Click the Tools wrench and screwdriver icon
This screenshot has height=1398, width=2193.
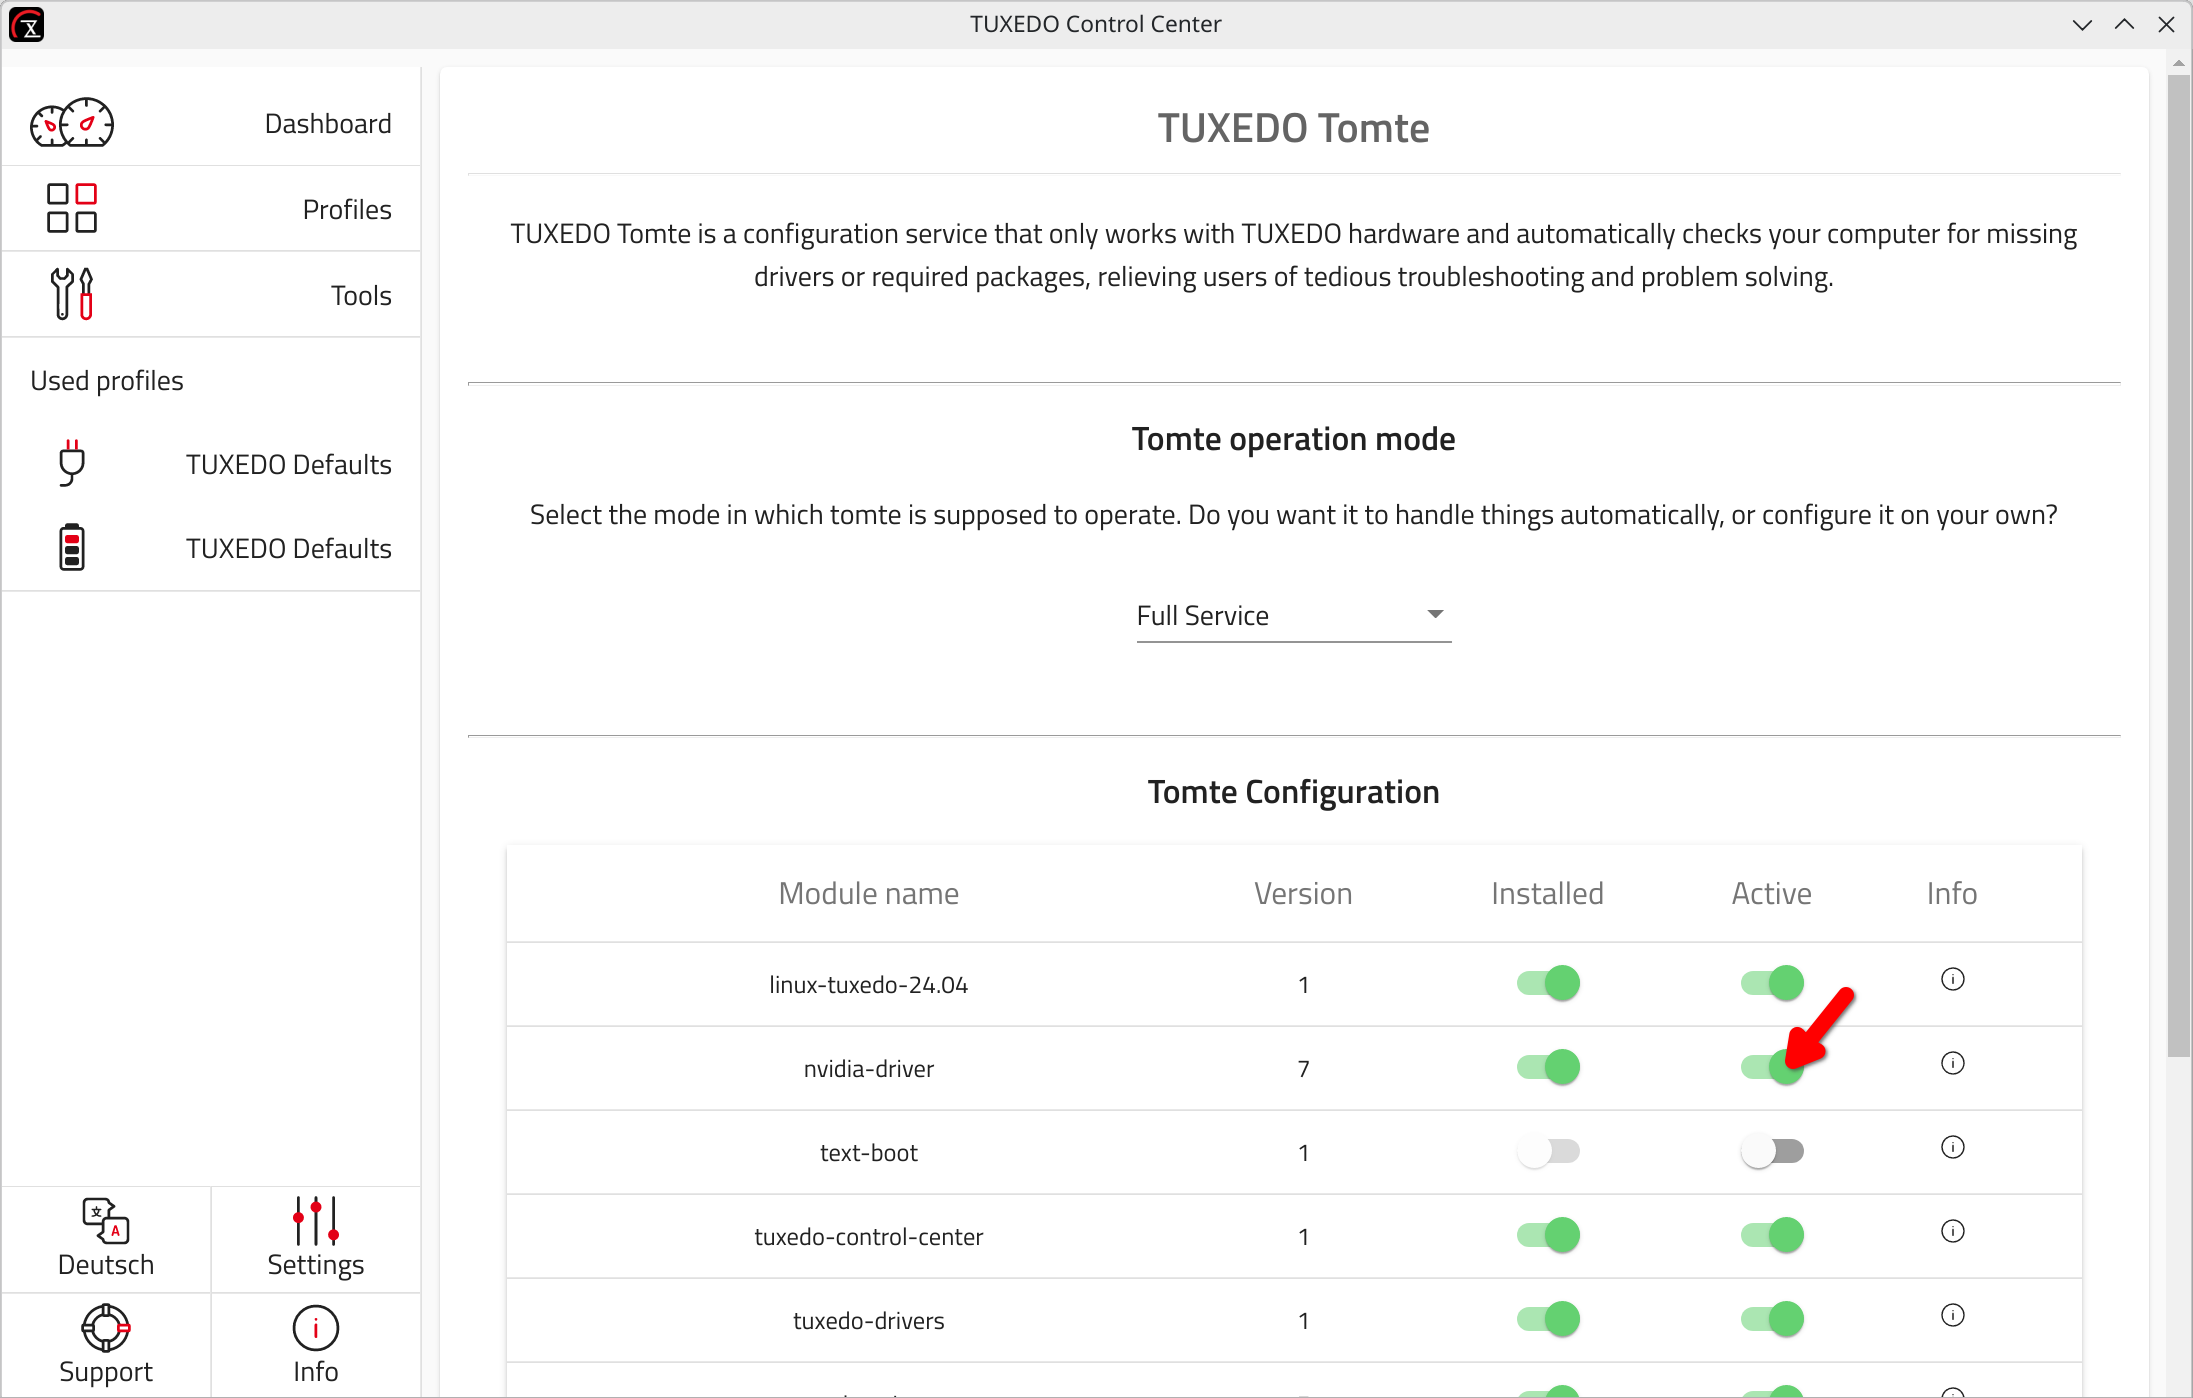[72, 294]
